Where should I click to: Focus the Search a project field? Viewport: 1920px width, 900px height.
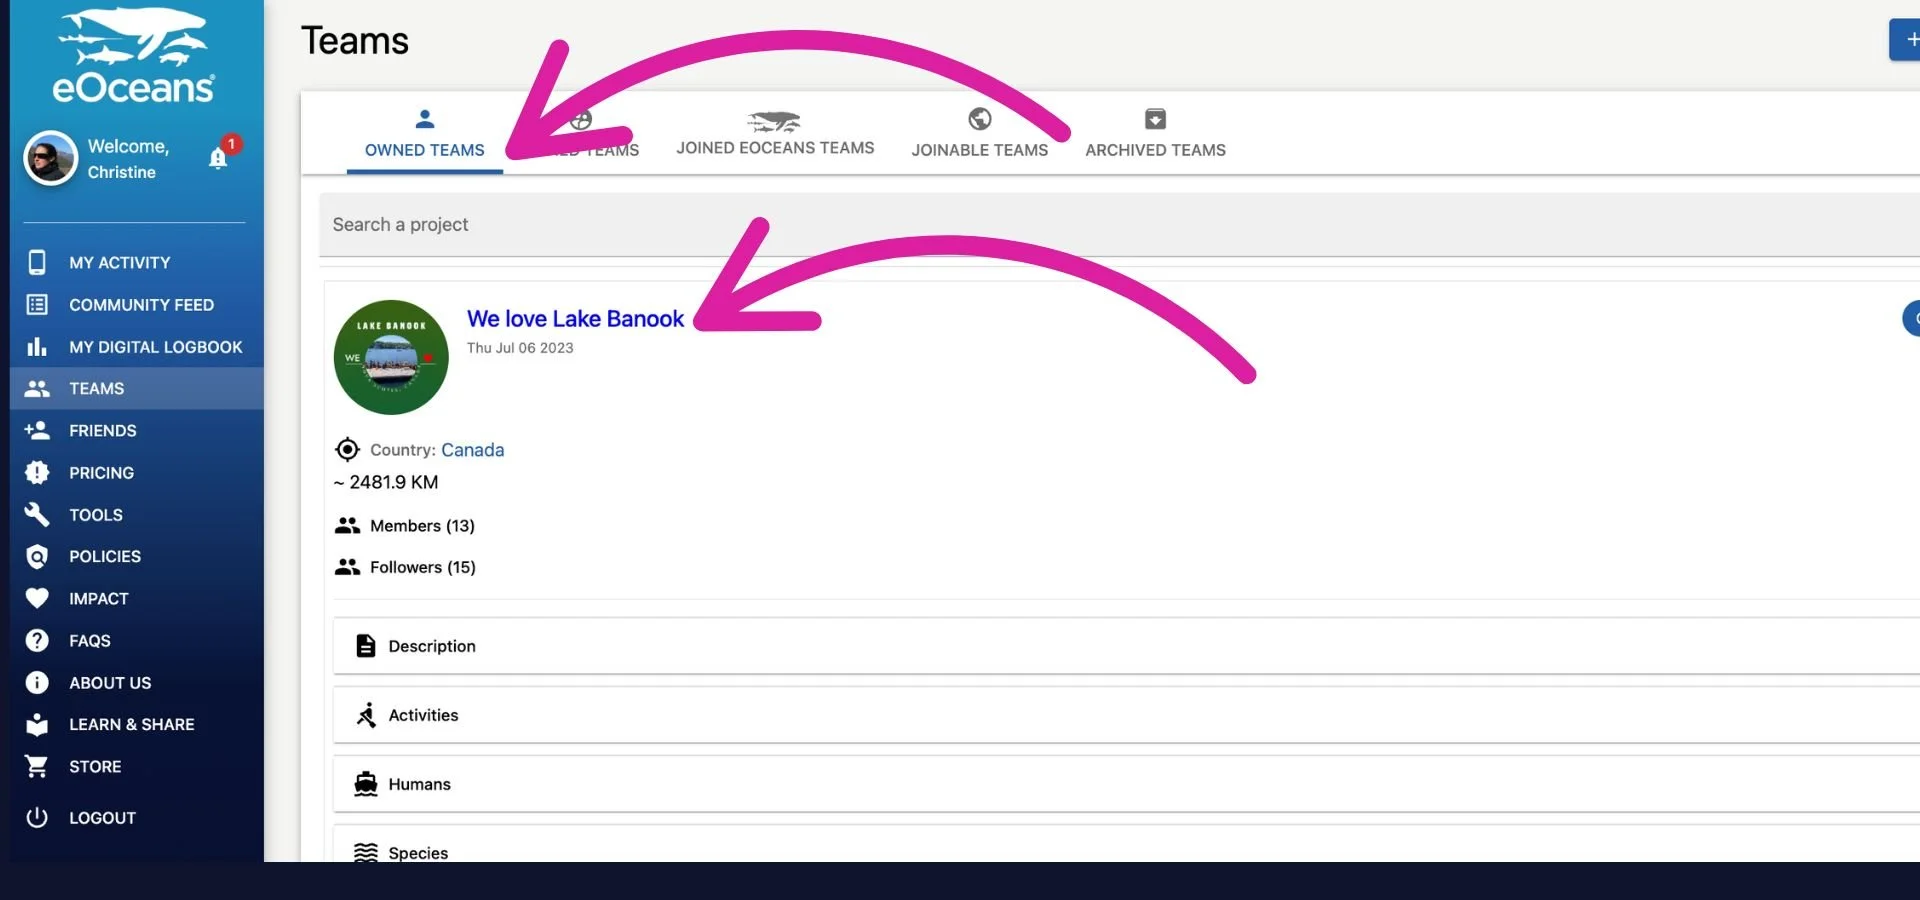(x=1119, y=225)
